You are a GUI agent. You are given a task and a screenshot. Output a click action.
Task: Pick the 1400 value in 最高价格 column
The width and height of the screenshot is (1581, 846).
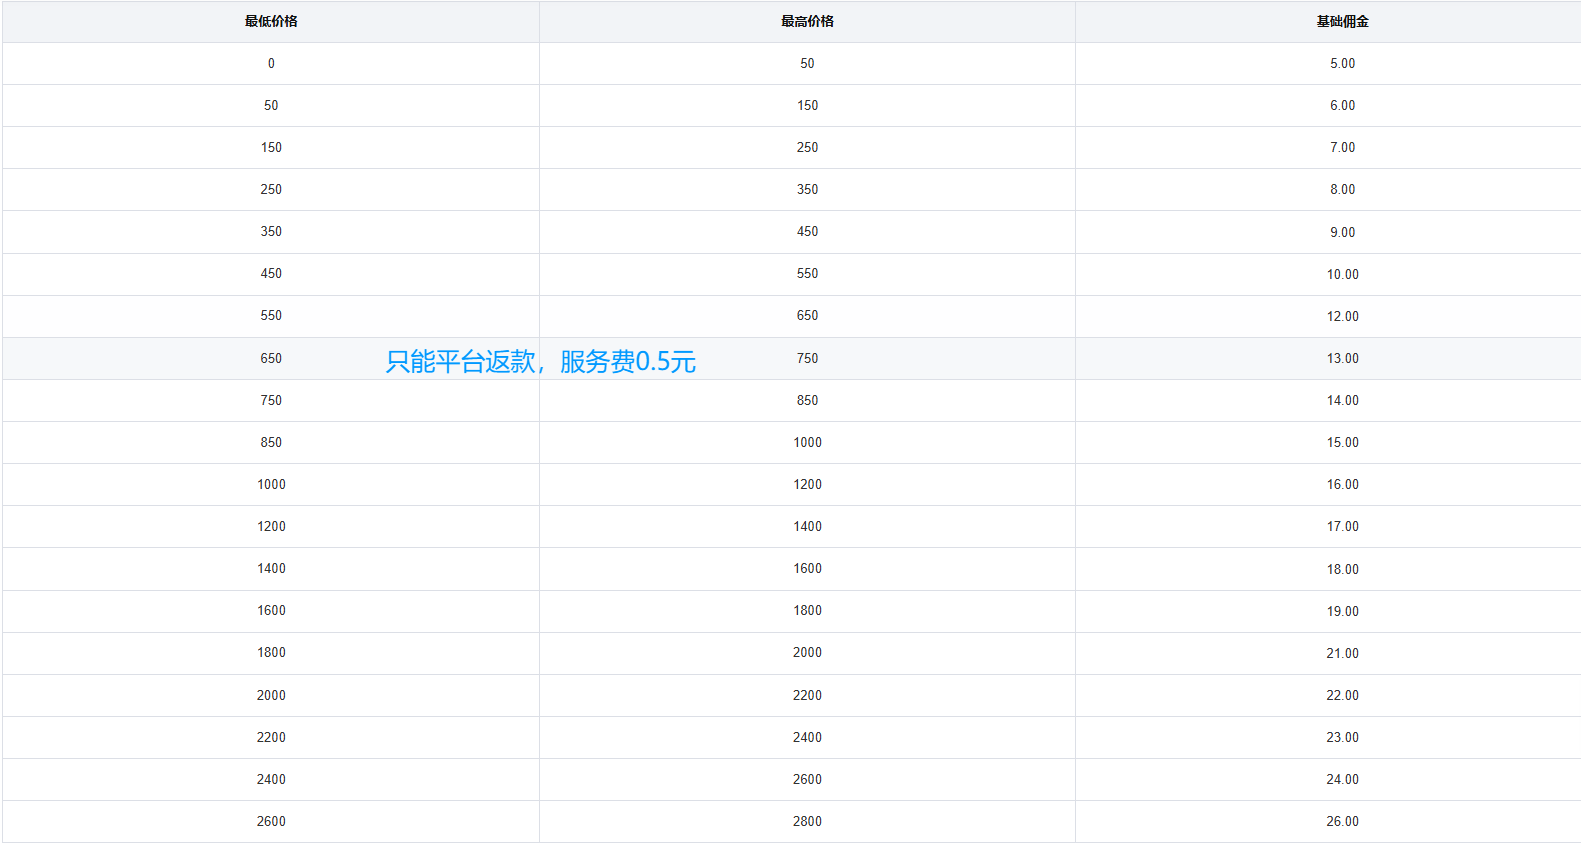coord(807,527)
